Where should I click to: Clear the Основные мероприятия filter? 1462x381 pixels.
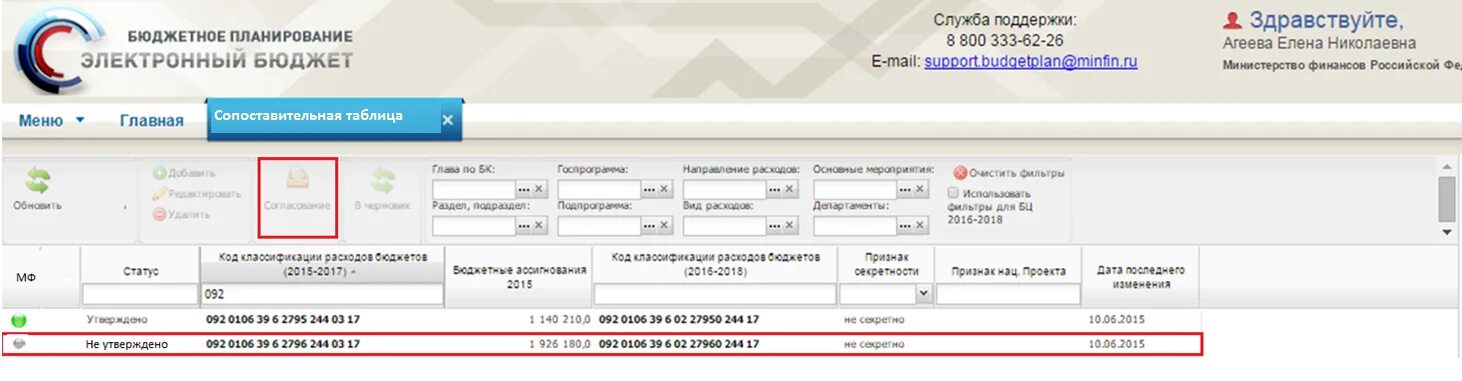click(x=921, y=189)
